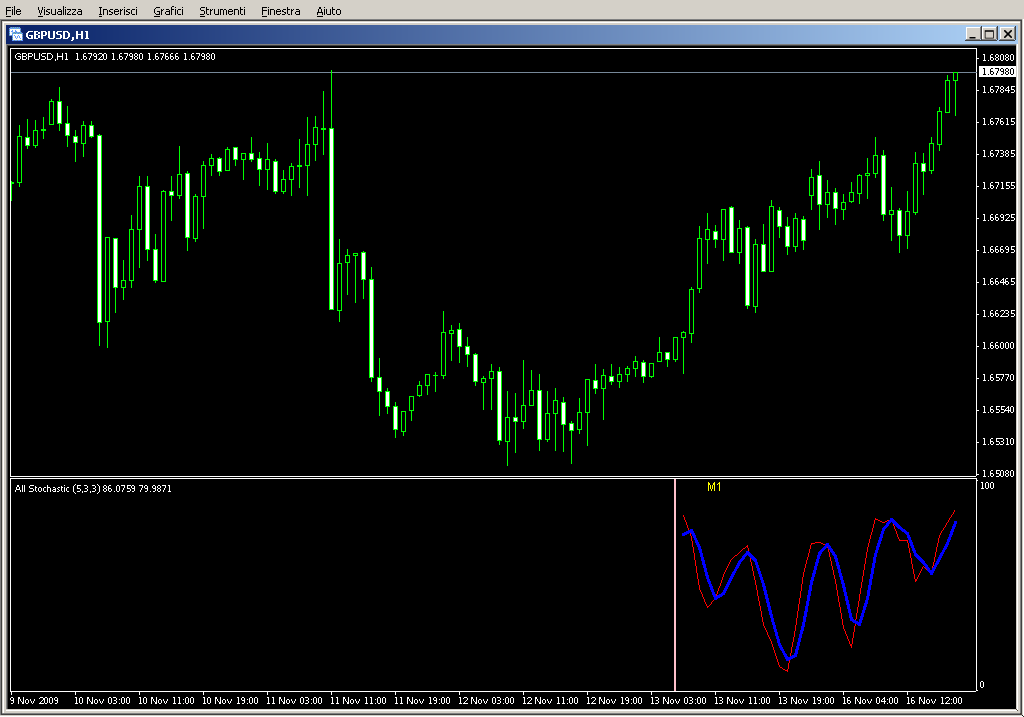Click the yellow M1 label in stochastic panel
Screen dimensions: 1024x717
tap(714, 487)
